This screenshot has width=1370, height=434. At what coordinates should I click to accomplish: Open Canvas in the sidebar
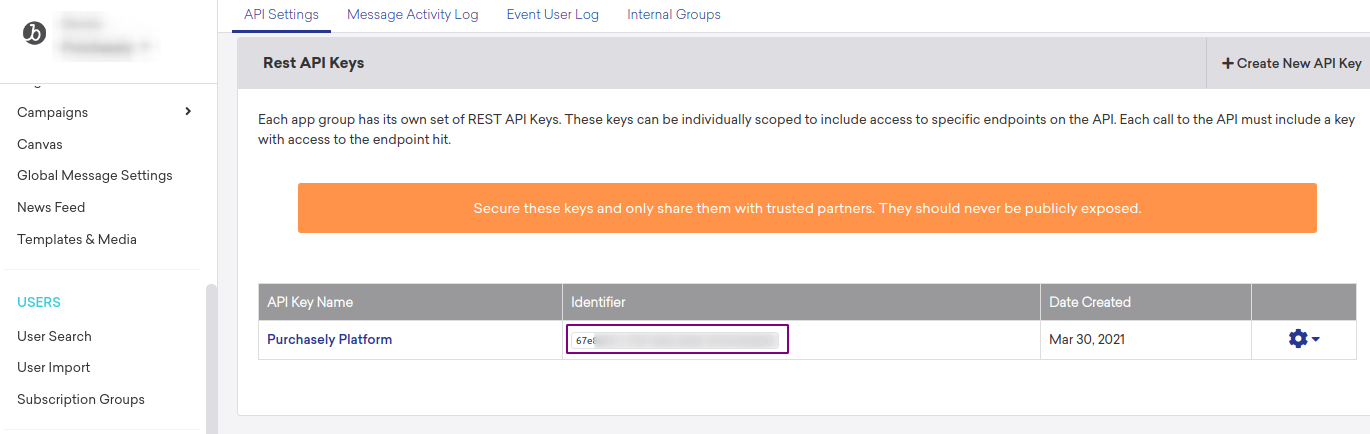pyautogui.click(x=40, y=144)
